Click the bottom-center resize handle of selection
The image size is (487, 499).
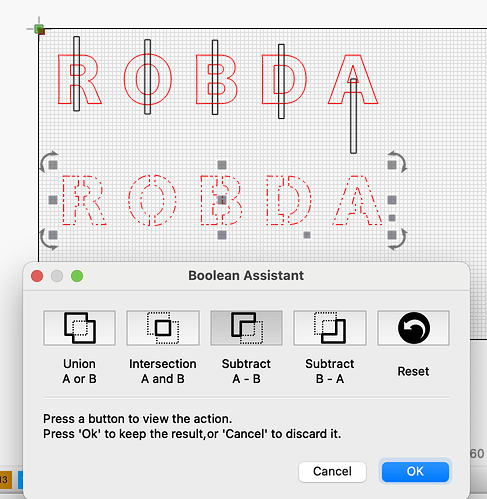coord(222,235)
